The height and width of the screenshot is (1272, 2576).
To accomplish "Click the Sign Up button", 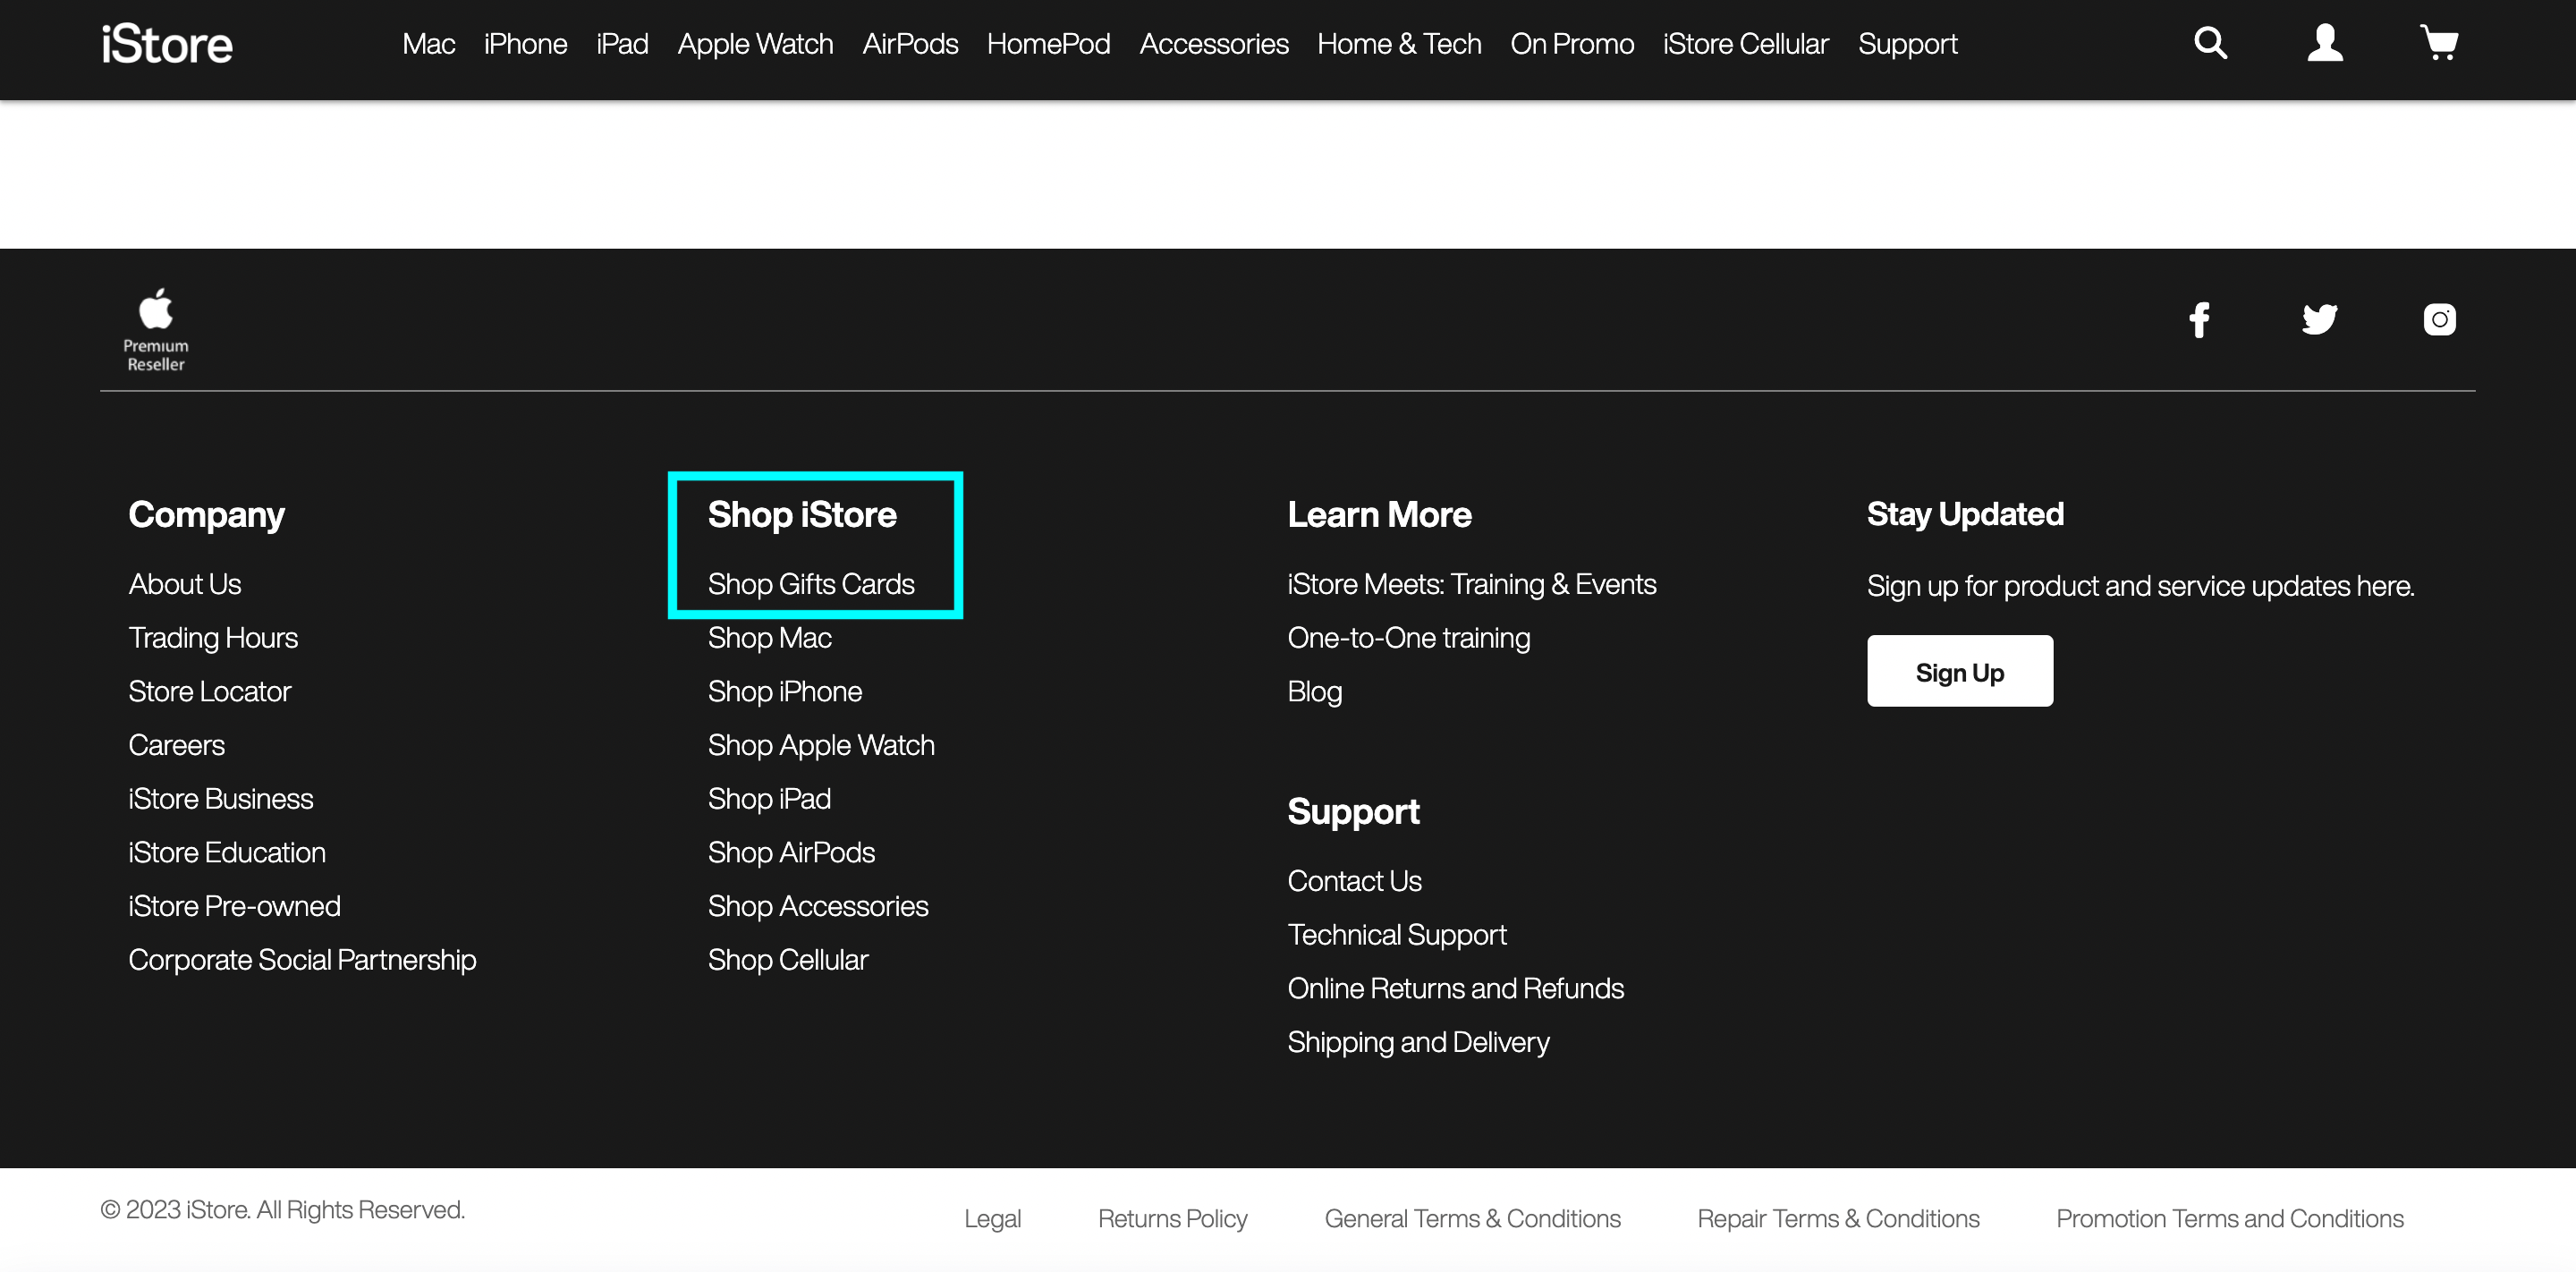I will coord(1959,671).
